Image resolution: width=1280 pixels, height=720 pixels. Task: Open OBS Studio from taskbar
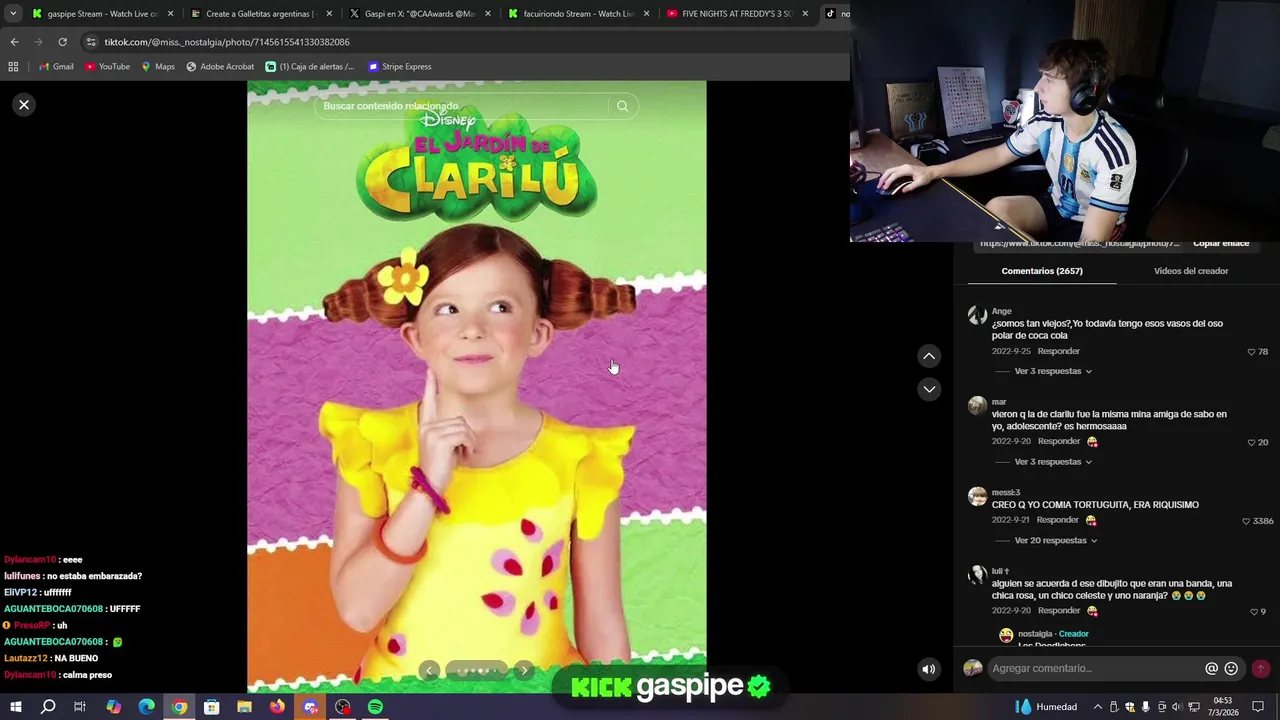tap(343, 707)
